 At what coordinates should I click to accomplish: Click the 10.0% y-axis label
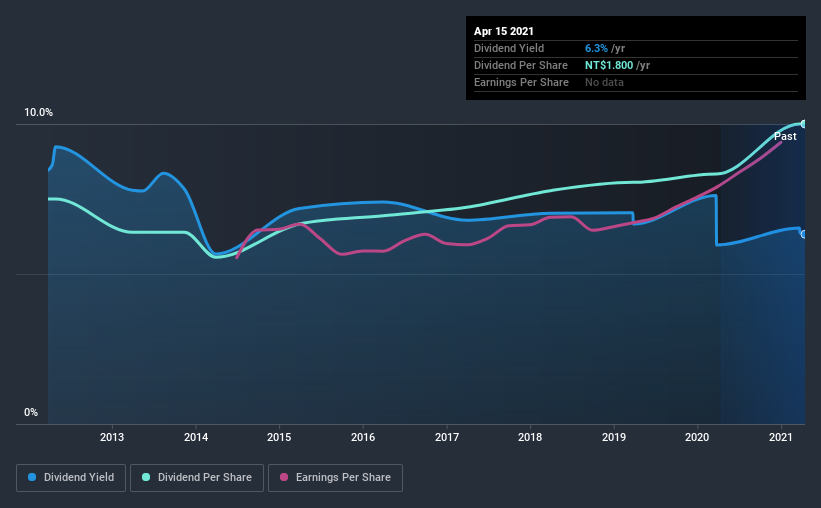[x=38, y=113]
